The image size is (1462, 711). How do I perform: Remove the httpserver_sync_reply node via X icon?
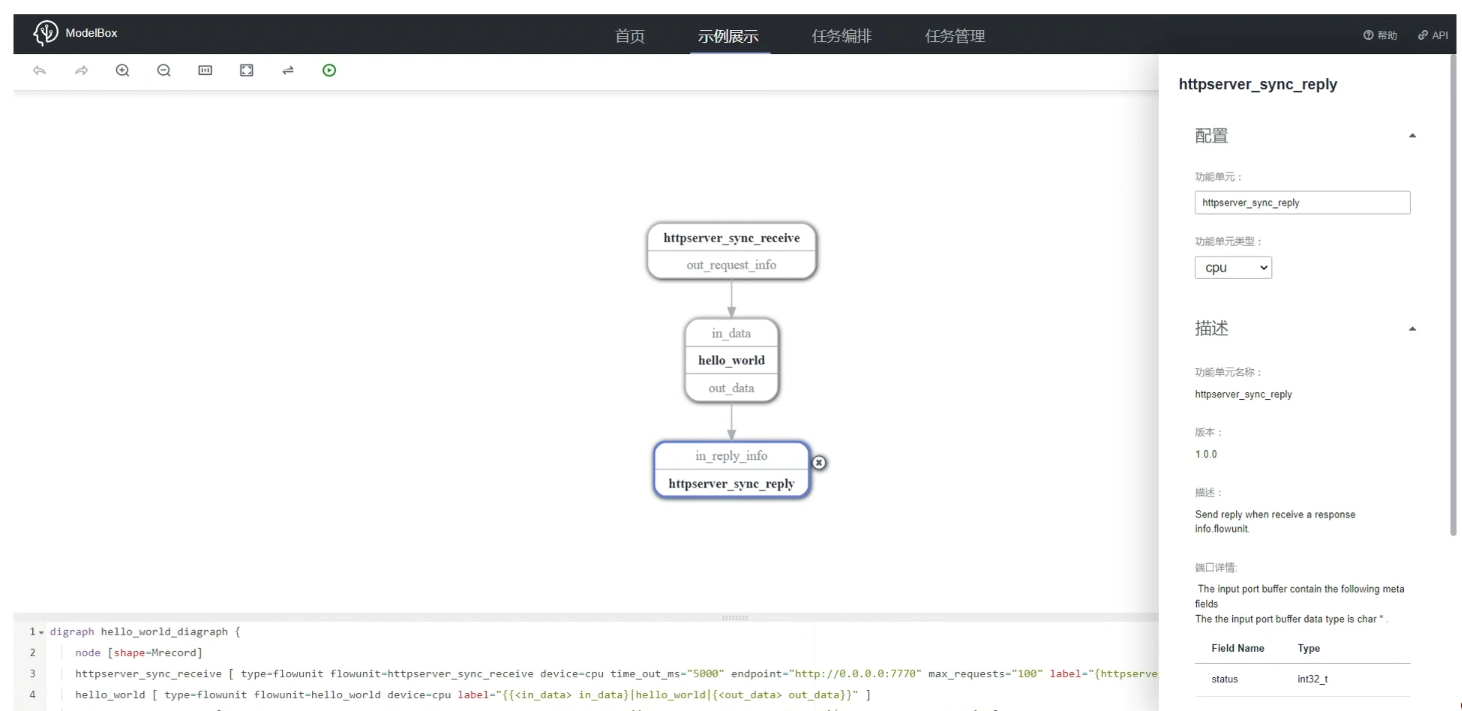point(819,462)
